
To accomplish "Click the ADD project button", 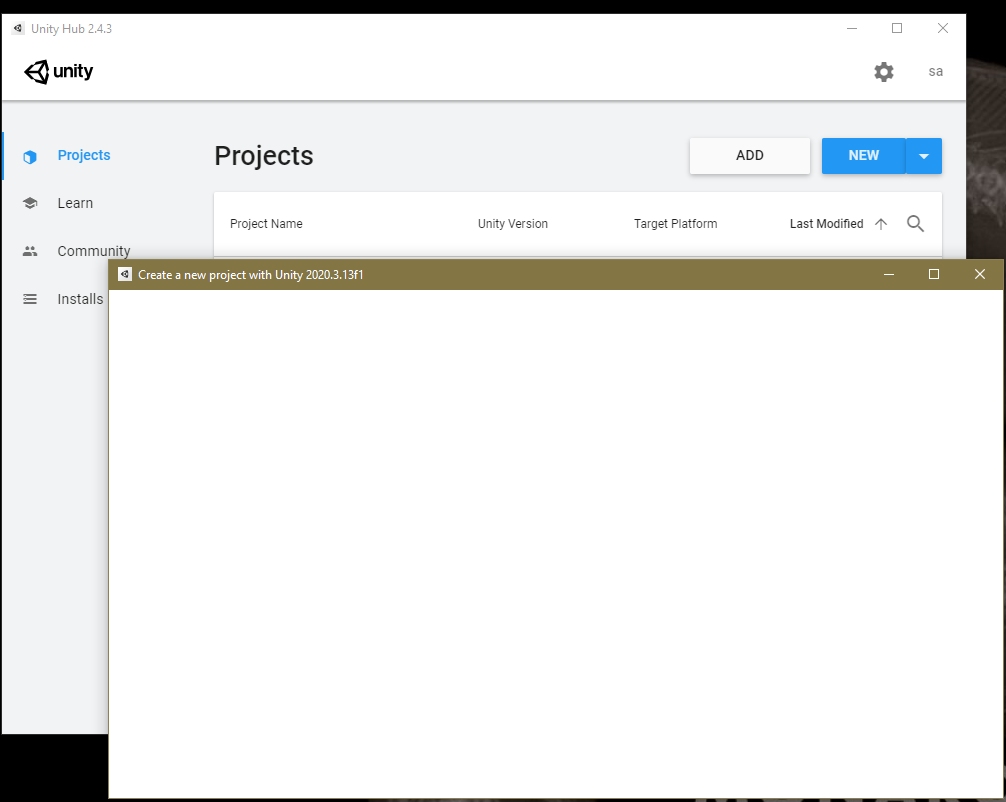I will coord(749,155).
